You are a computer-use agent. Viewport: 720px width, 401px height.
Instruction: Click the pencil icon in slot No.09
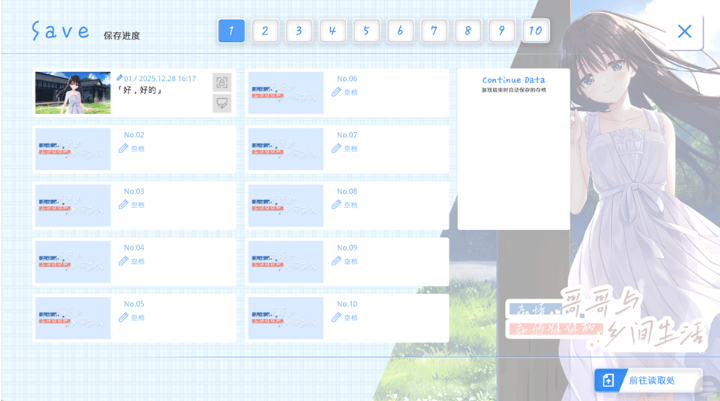[x=337, y=261]
